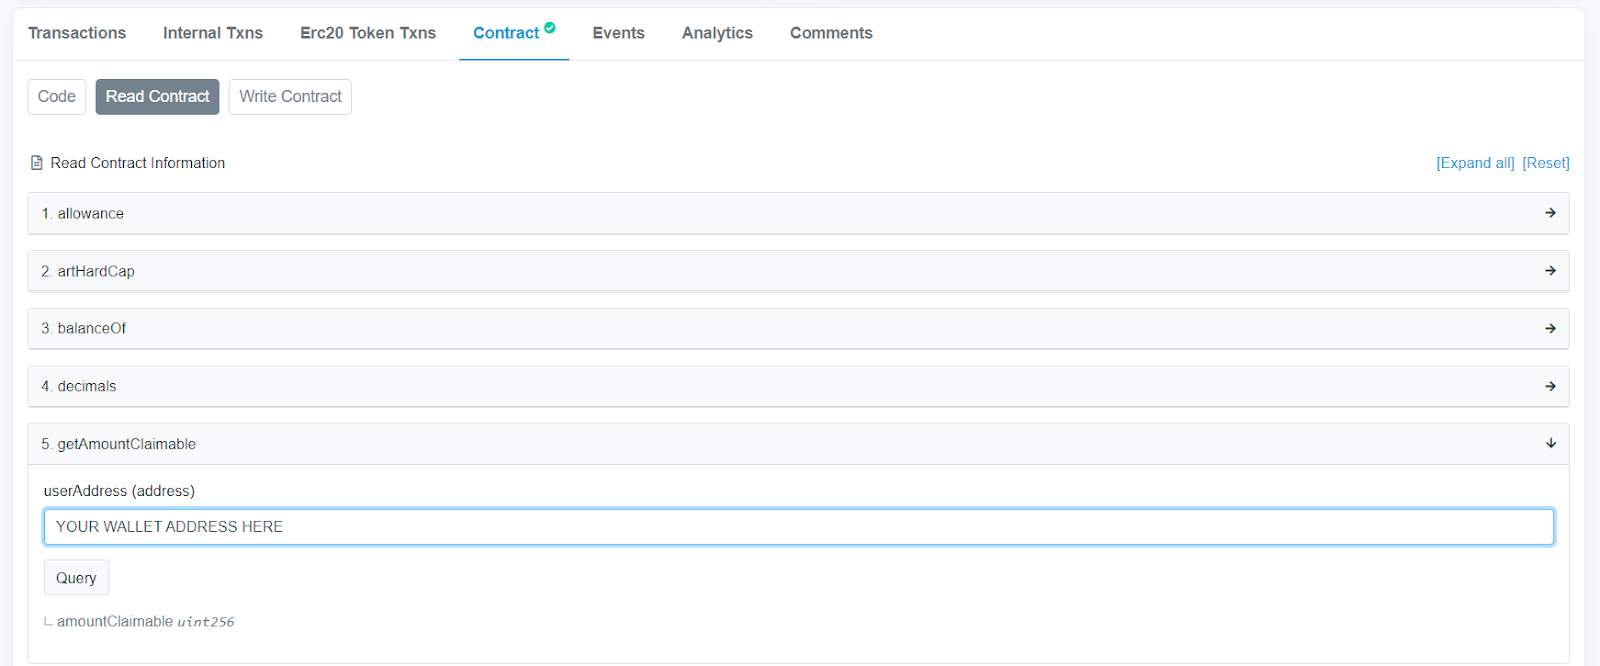The width and height of the screenshot is (1600, 666).
Task: Expand the balanceOf row arrow
Action: (1550, 328)
